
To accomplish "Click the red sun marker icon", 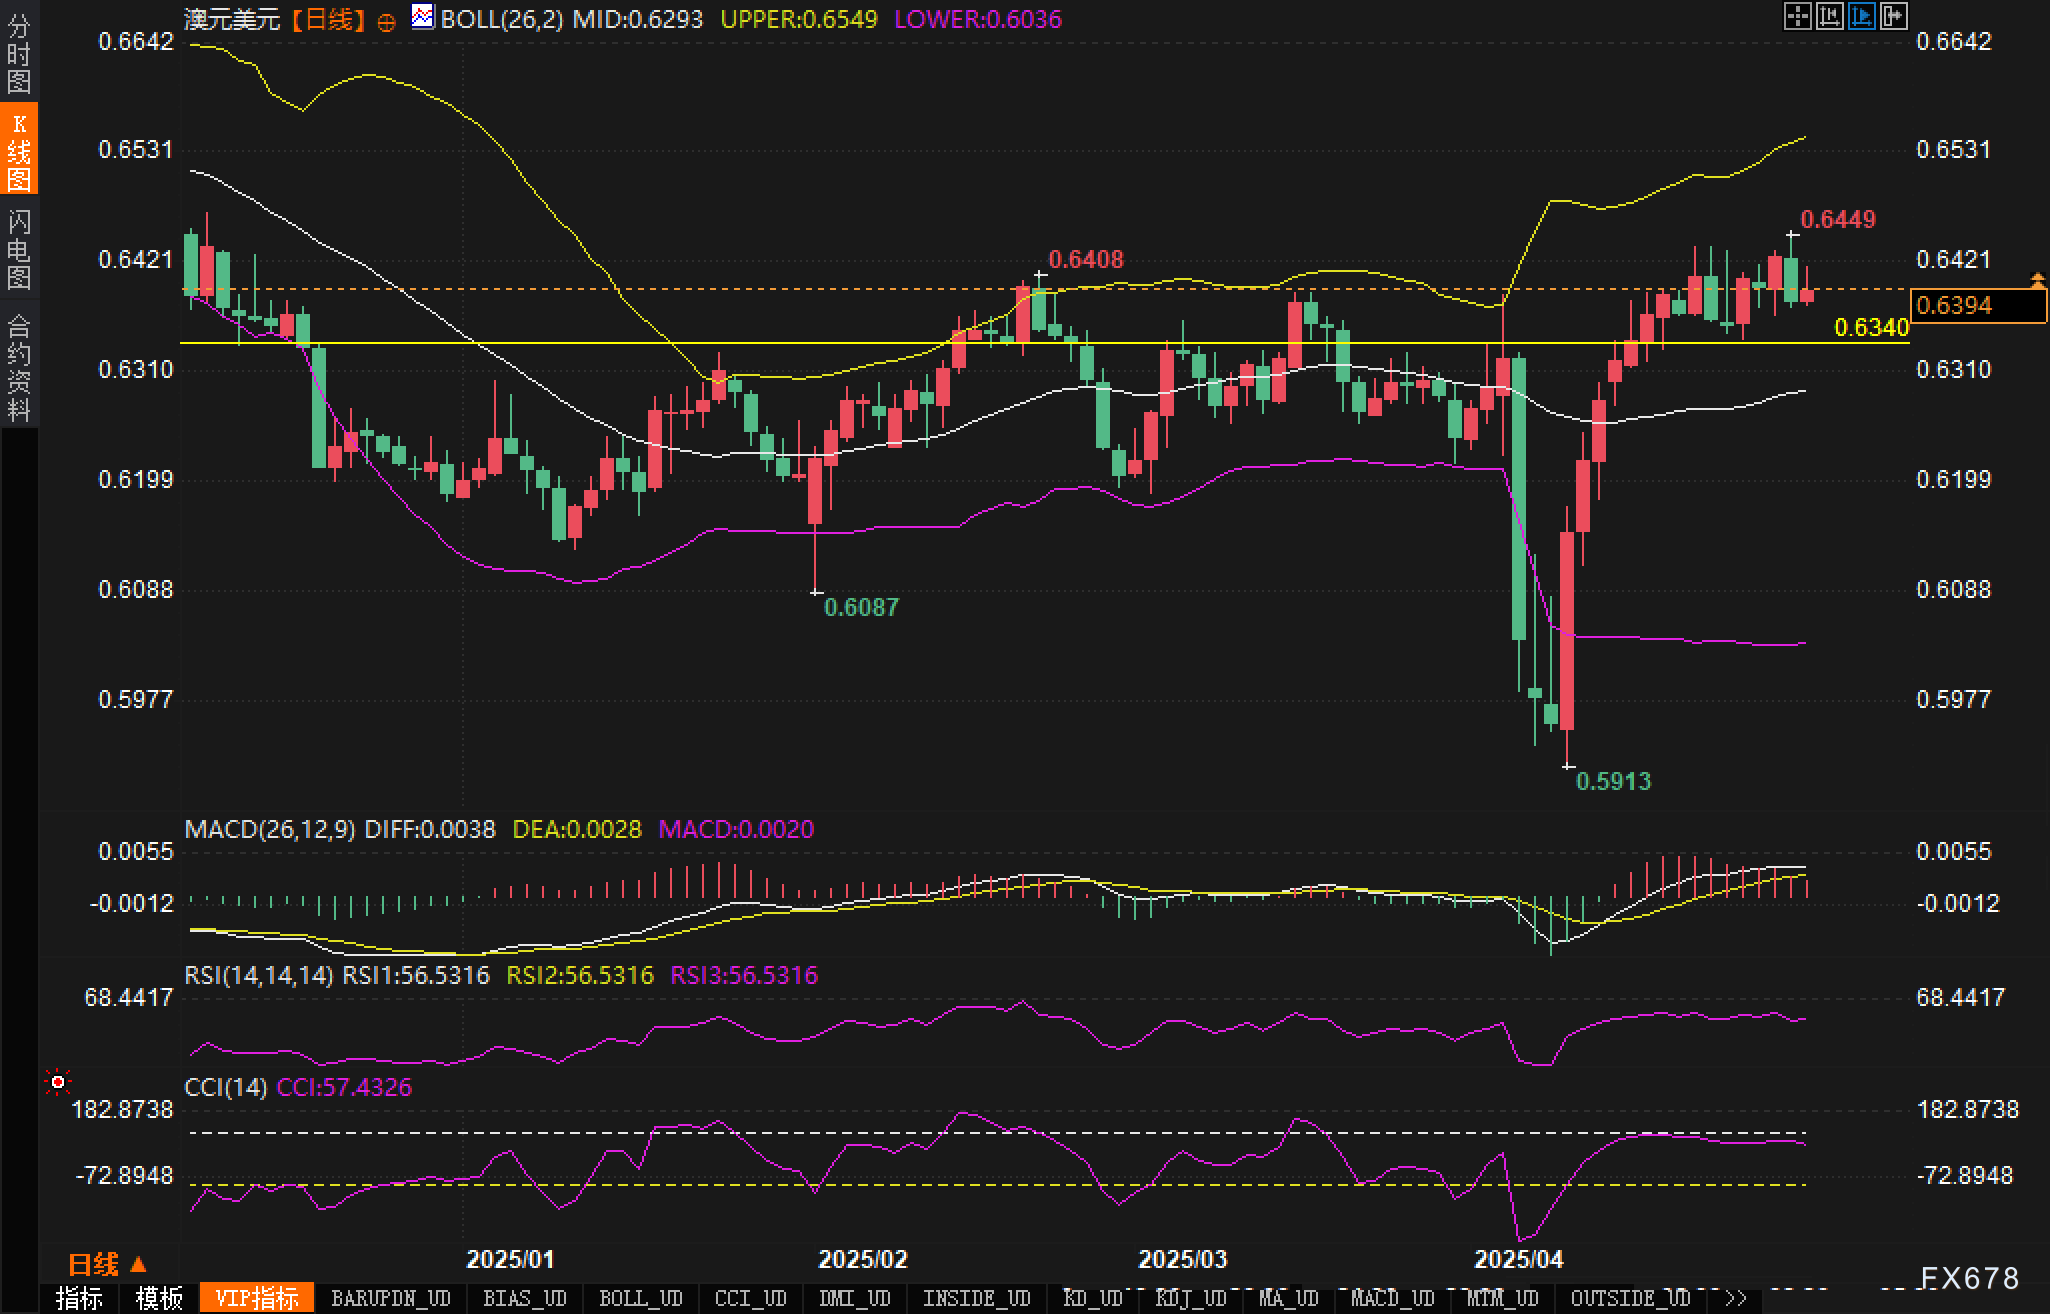I will click(58, 1082).
